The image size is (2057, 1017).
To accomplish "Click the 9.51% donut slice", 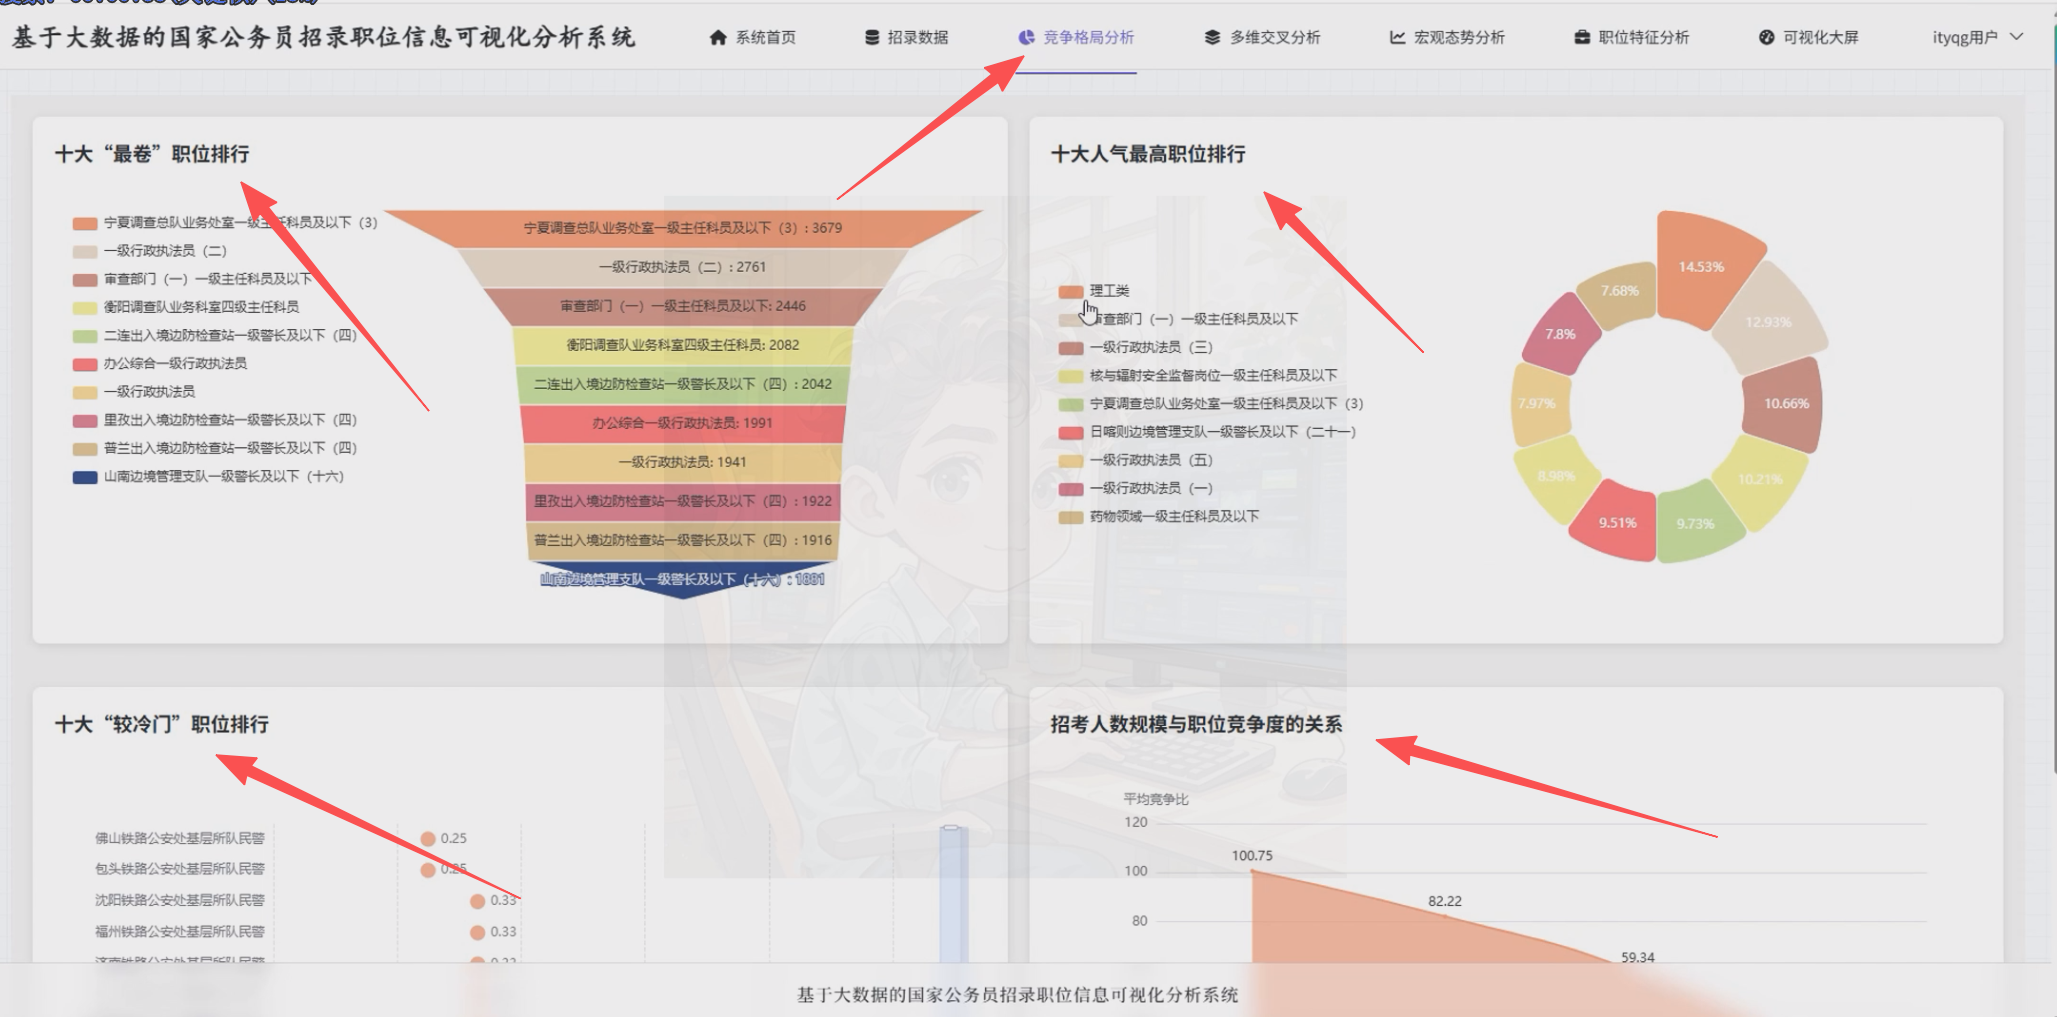I will (1616, 522).
